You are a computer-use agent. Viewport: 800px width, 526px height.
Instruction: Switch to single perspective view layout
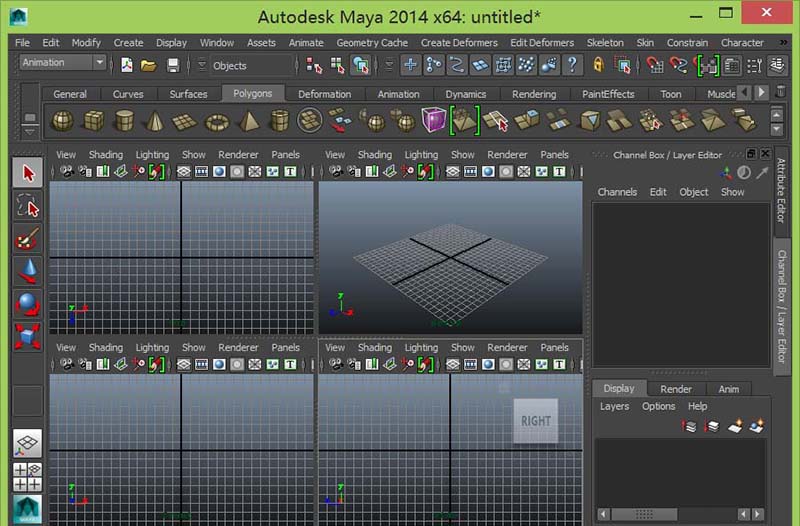pos(28,443)
